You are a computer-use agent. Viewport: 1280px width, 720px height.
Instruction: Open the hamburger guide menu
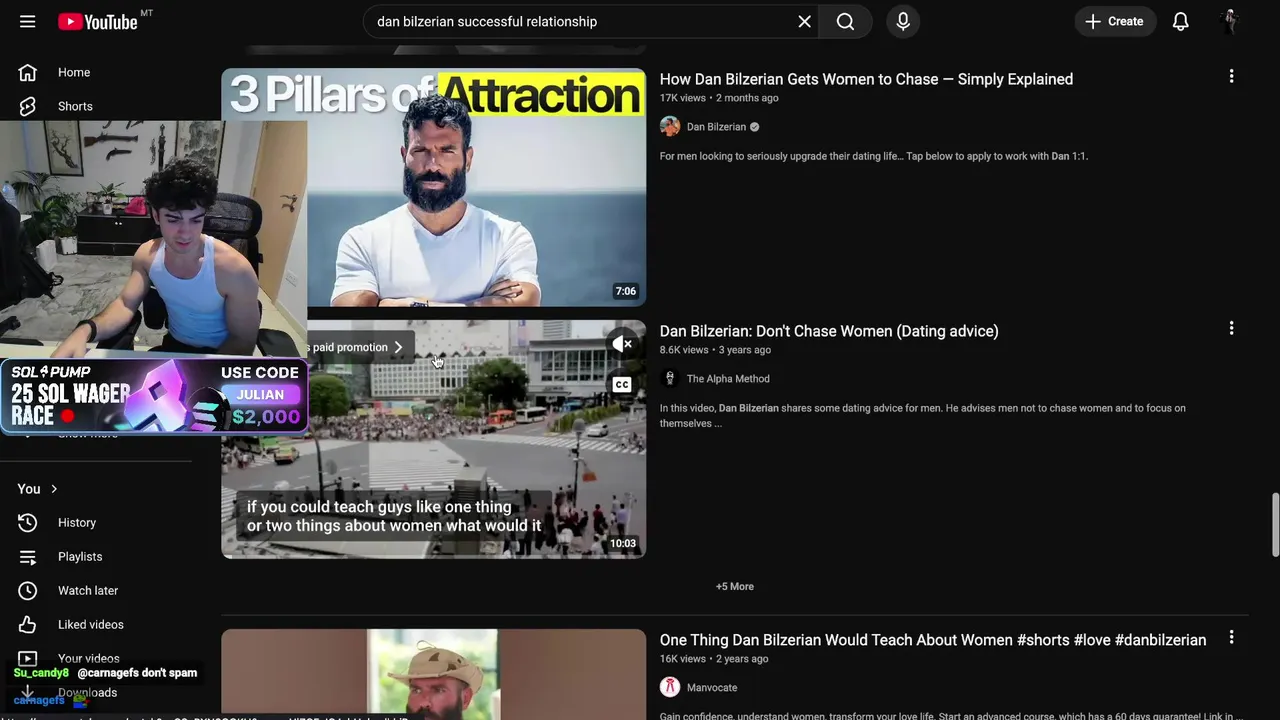(x=27, y=21)
